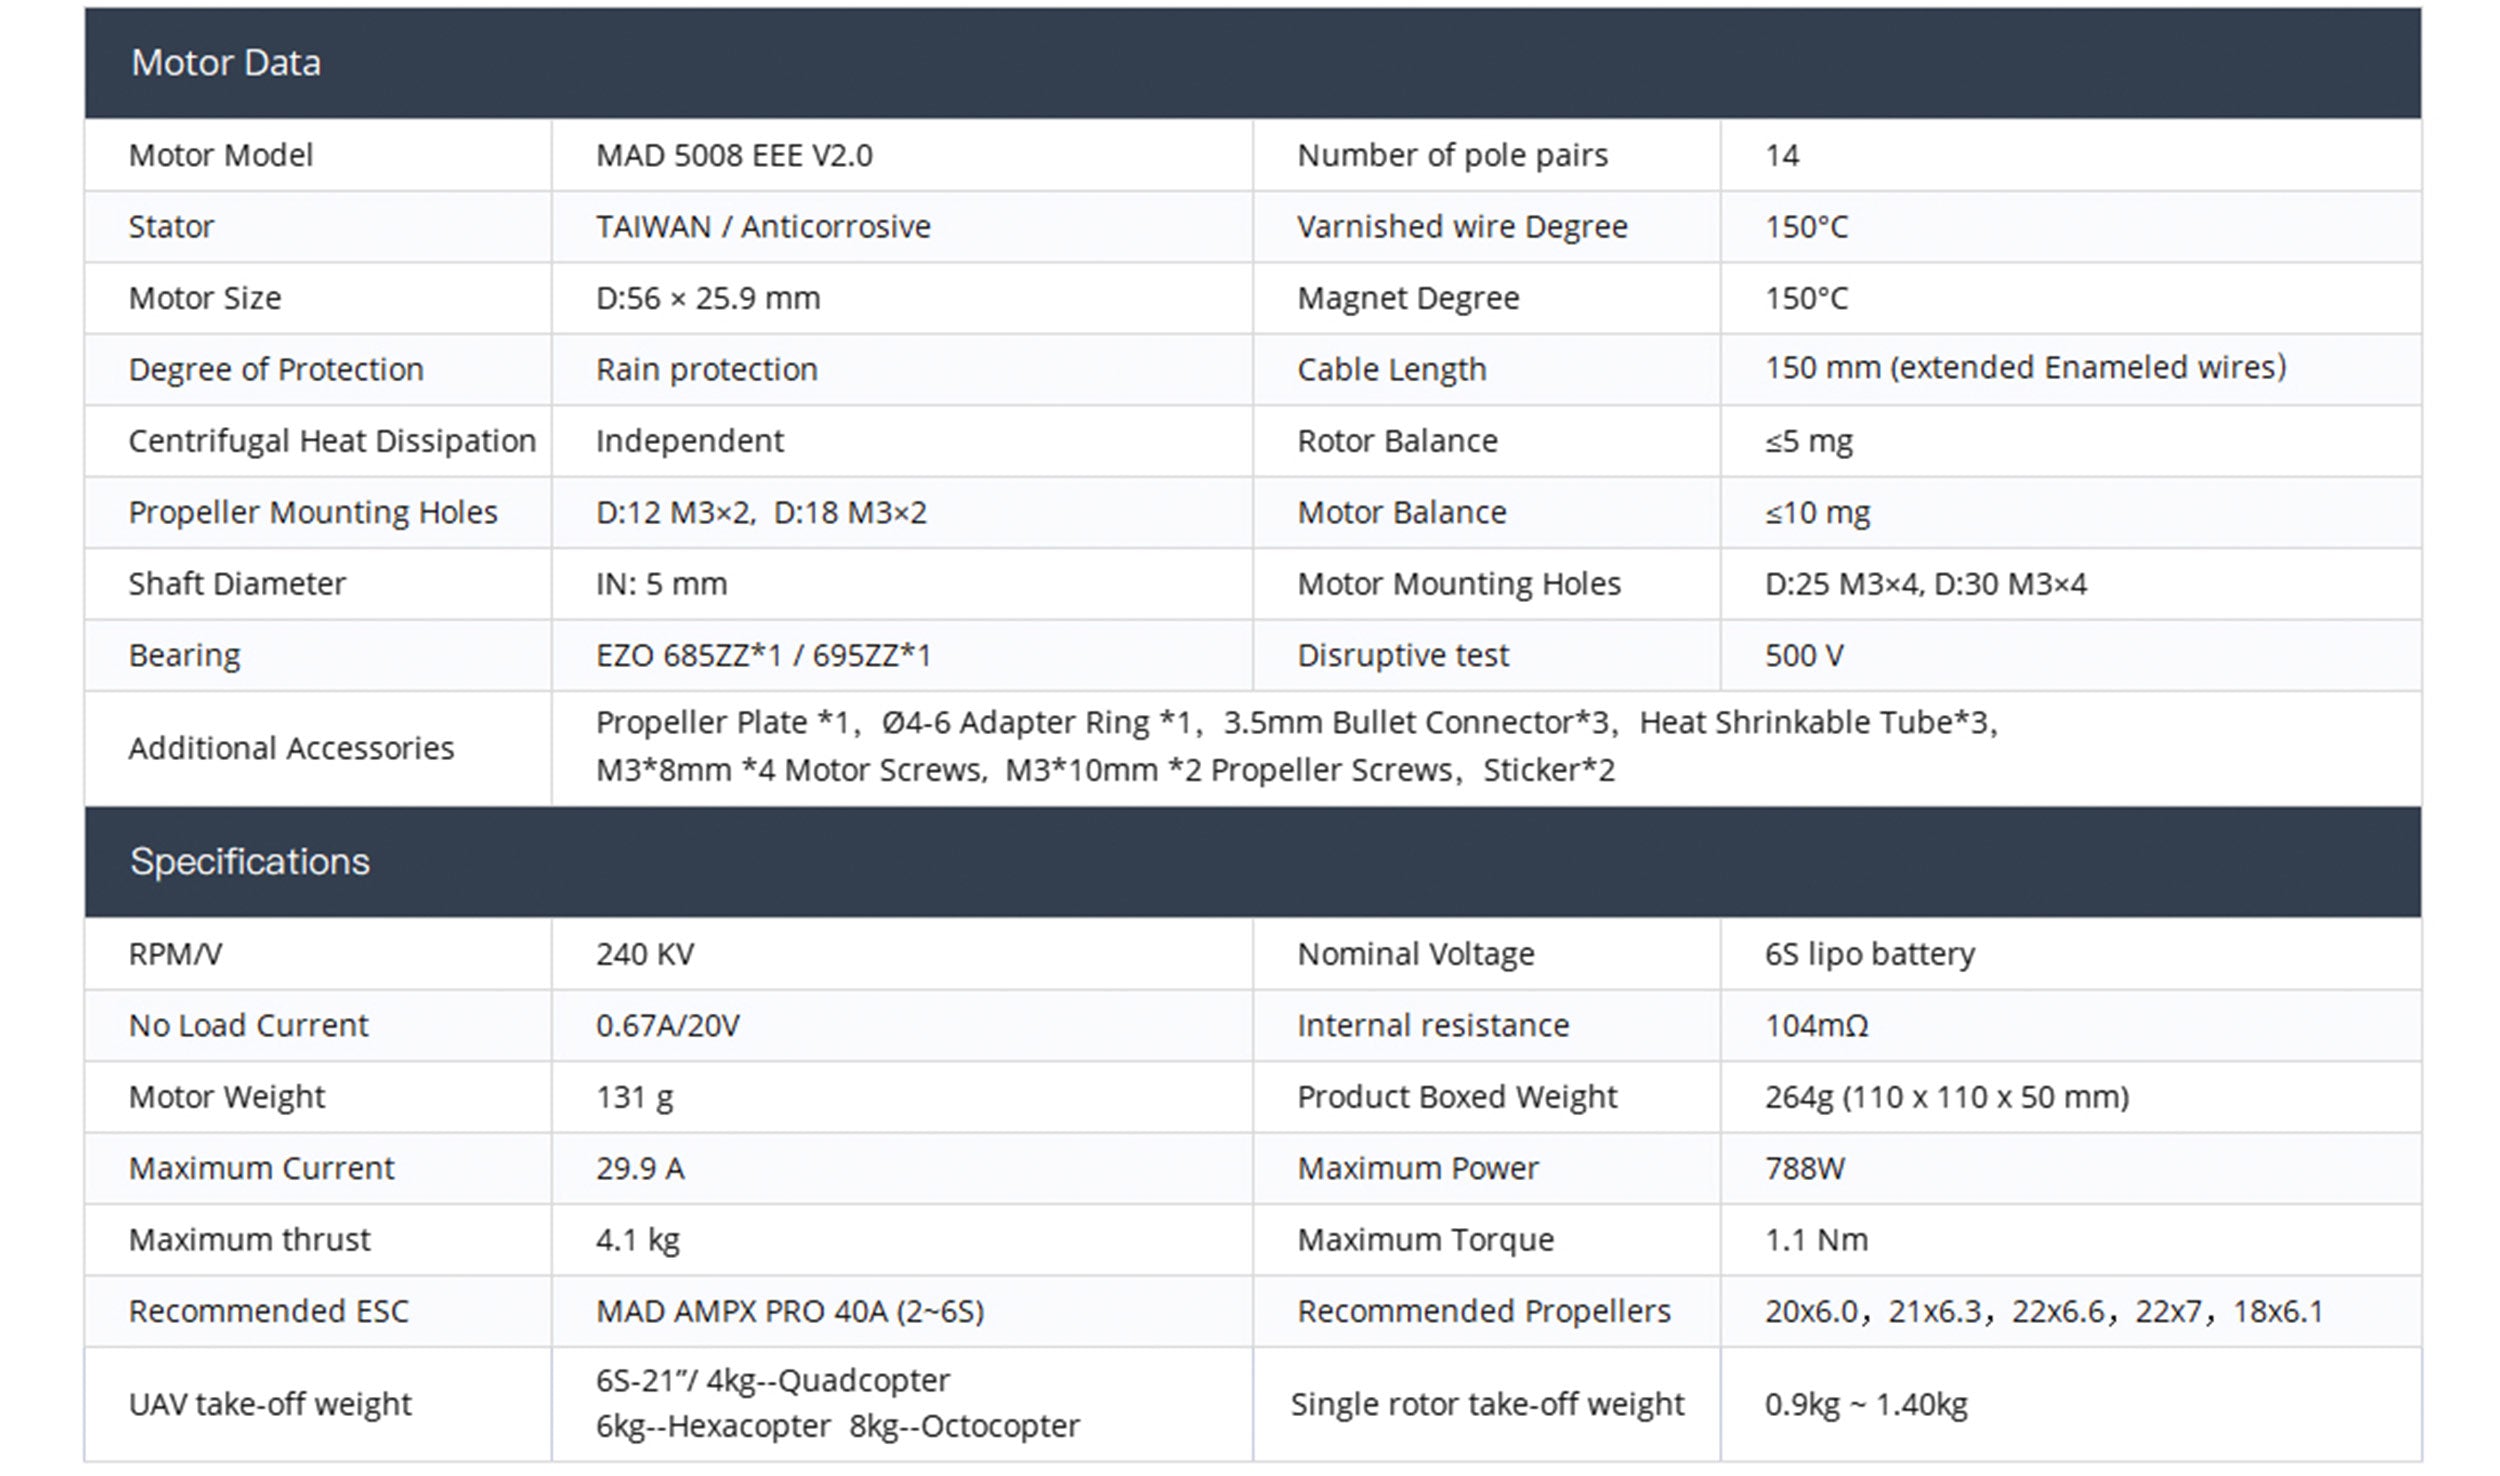Select the Single rotor take-off weight value
2500x1476 pixels.
(x=1866, y=1405)
